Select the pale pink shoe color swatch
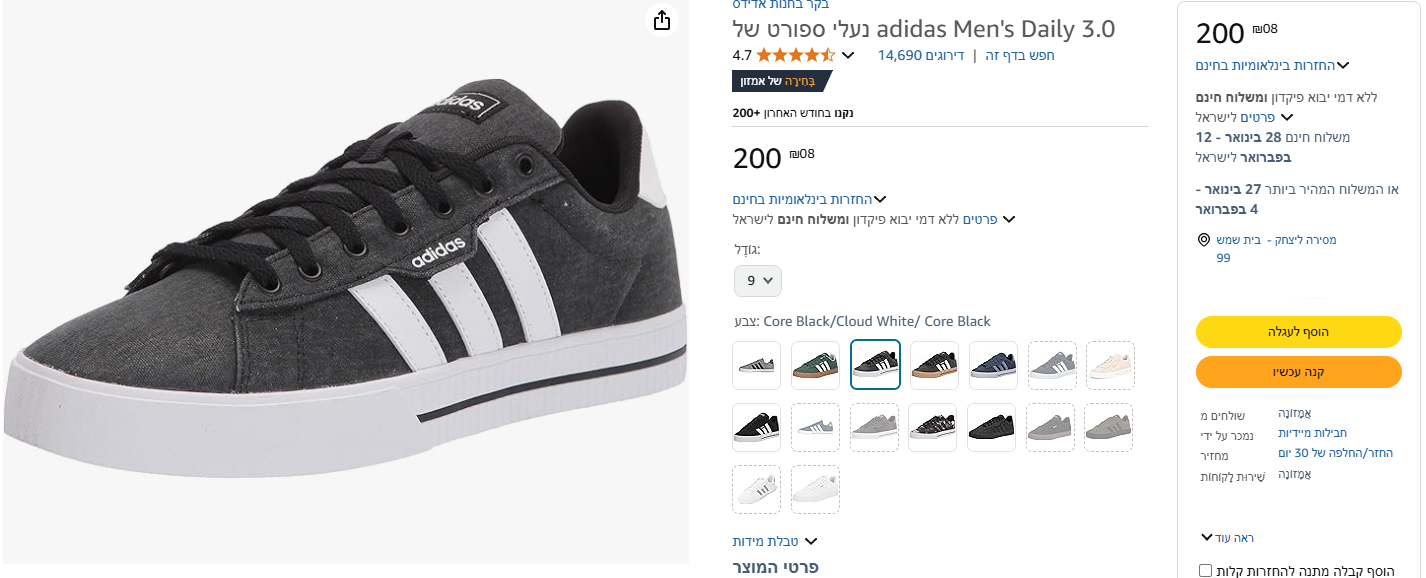 point(1110,366)
